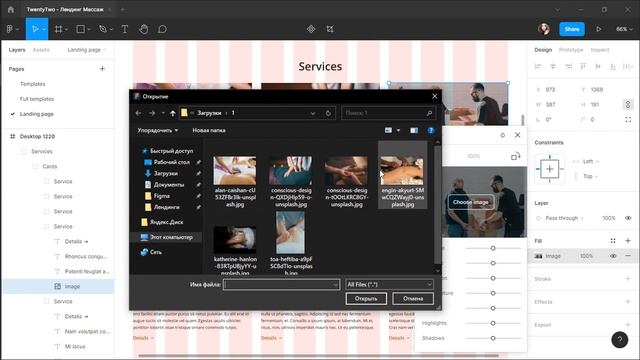Select the Frame tool
This screenshot has height=360, width=640.
click(x=59, y=29)
